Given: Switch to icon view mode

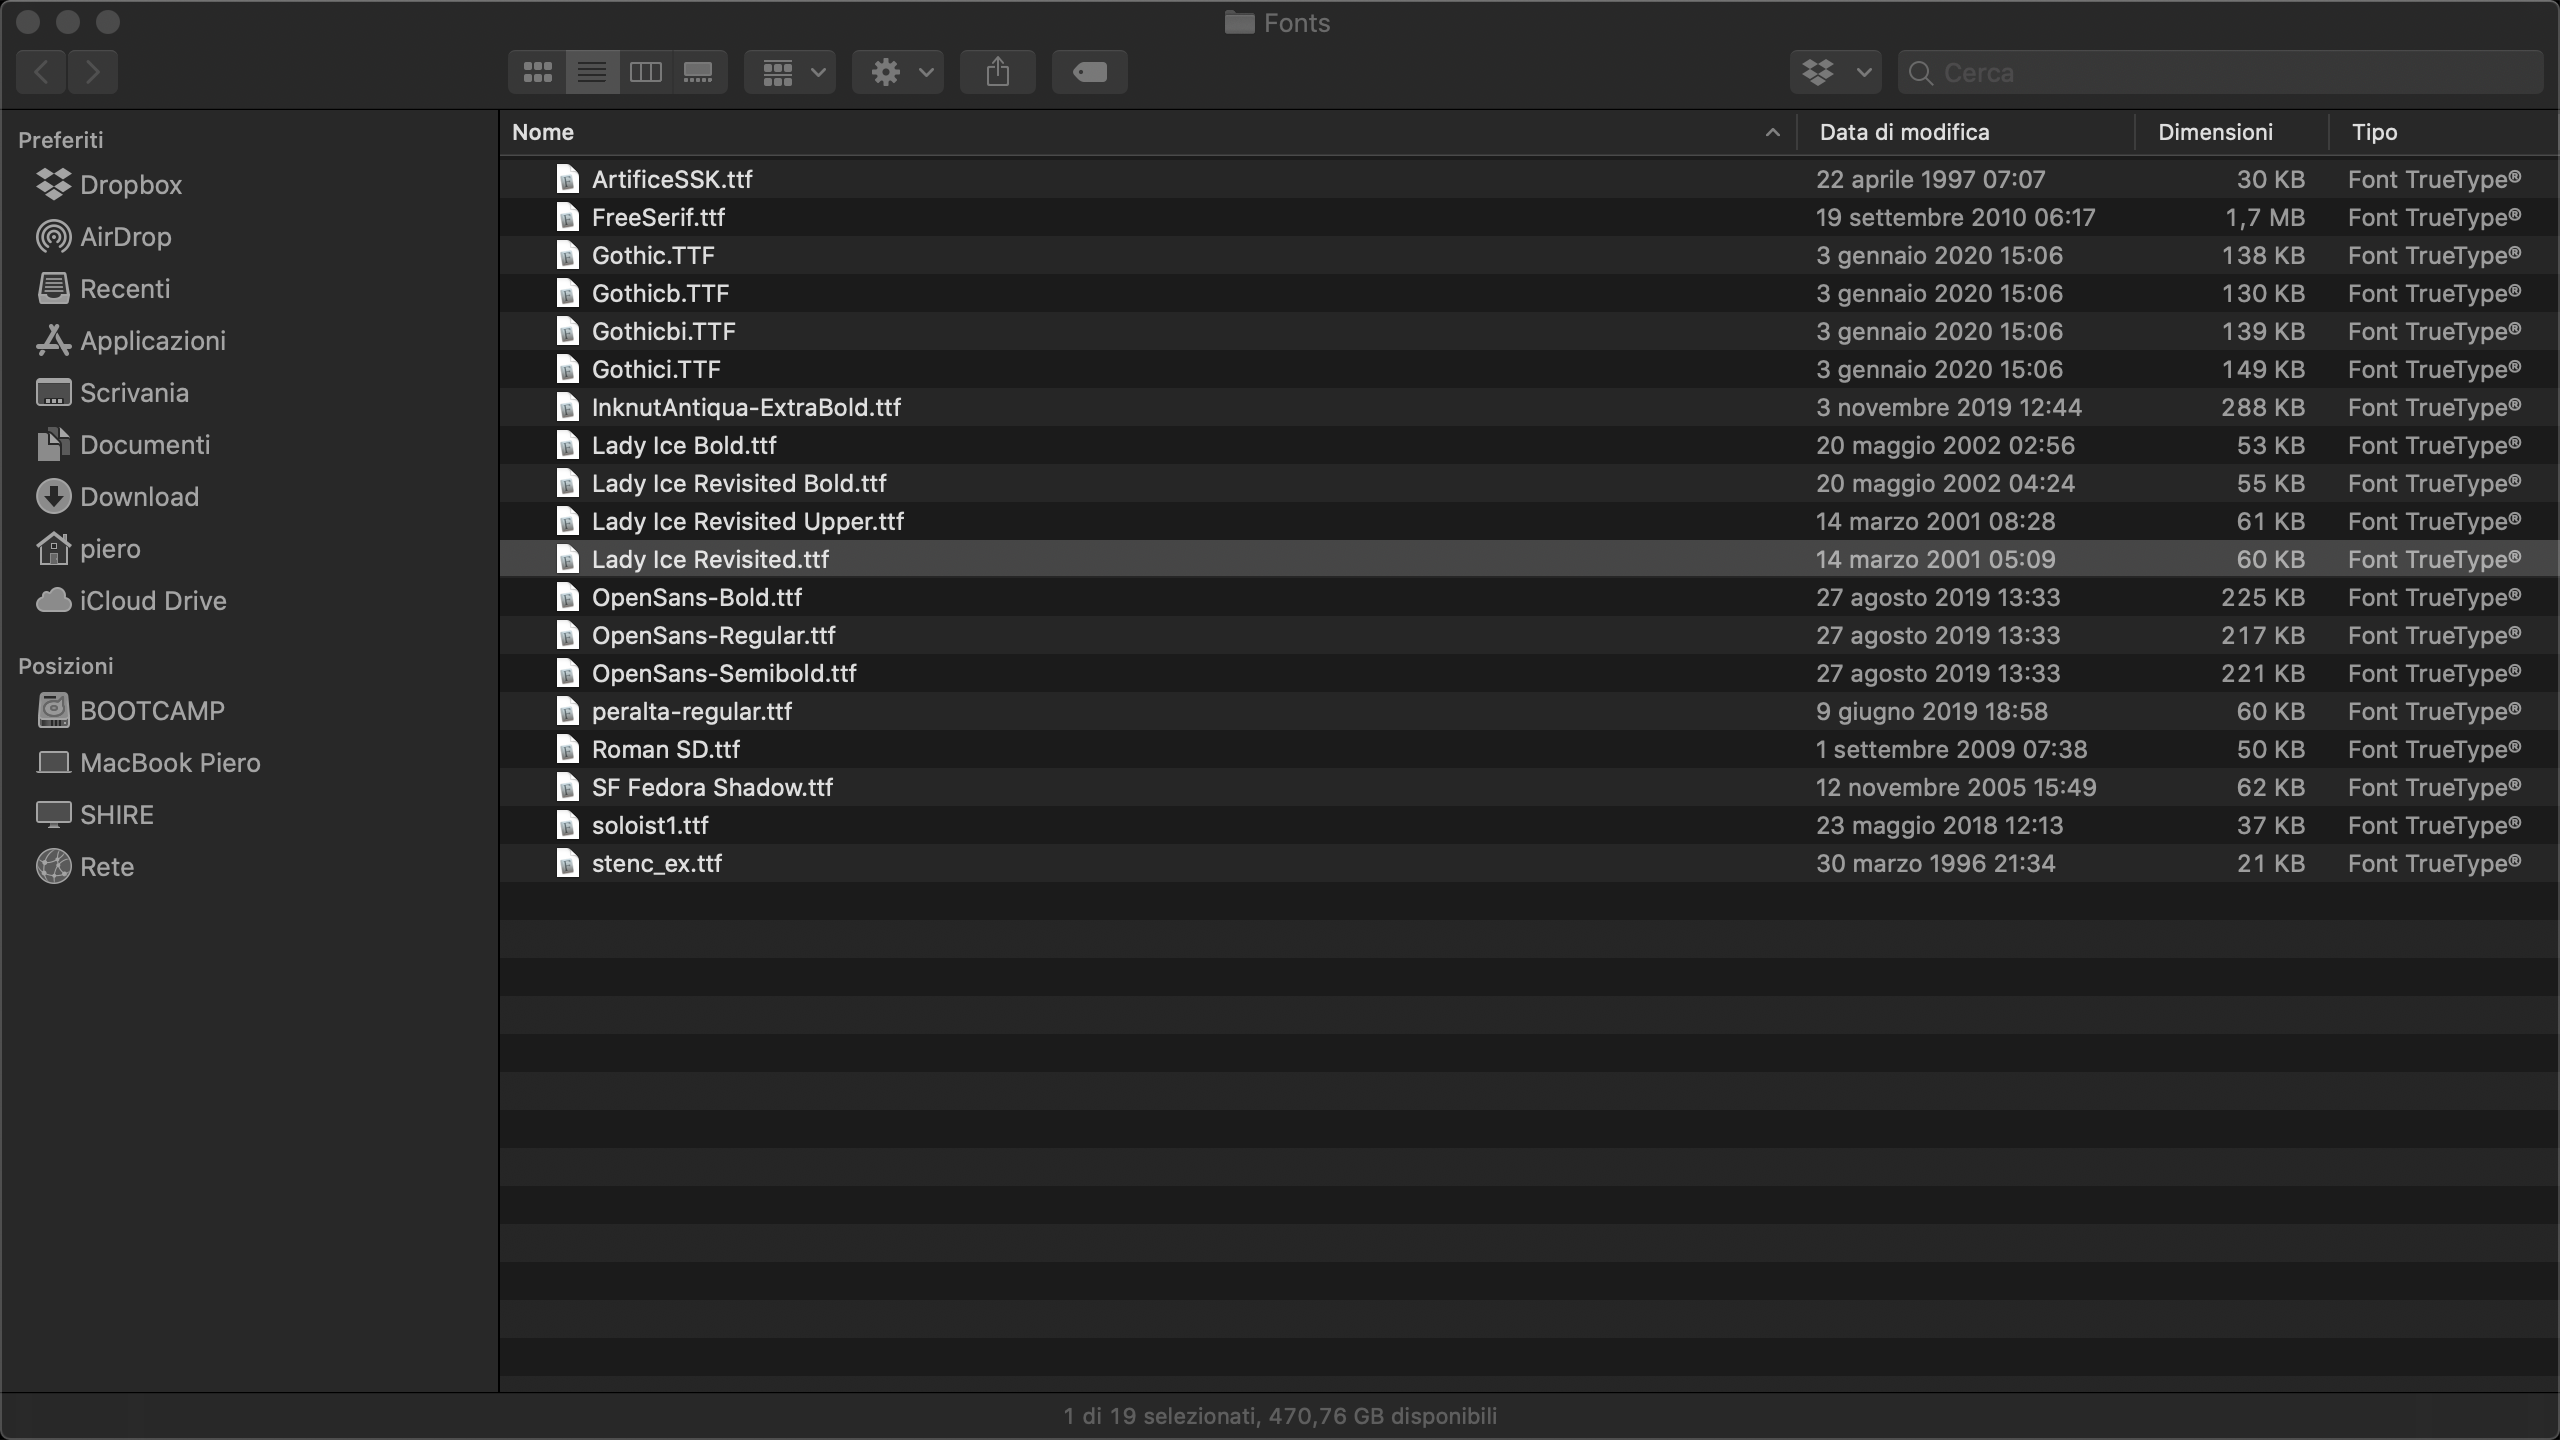Looking at the screenshot, I should pos(537,72).
